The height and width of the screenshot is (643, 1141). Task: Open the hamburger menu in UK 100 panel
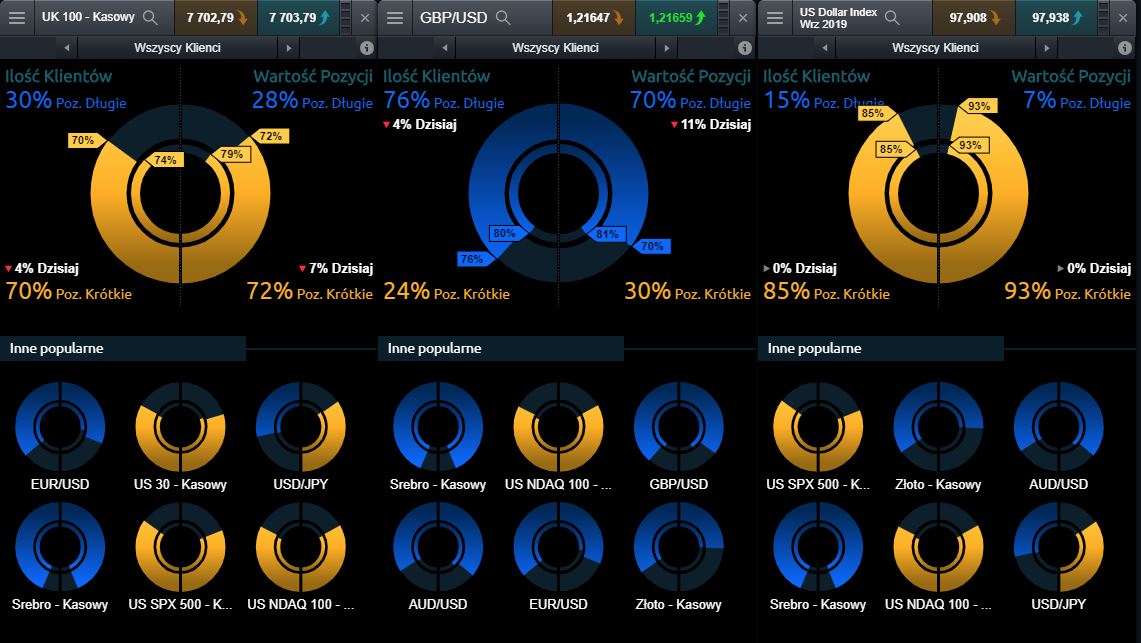pyautogui.click(x=17, y=18)
